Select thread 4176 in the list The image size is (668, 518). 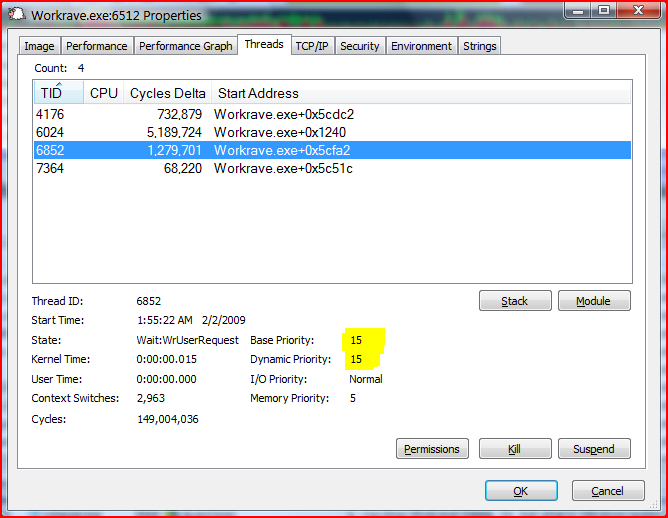(x=50, y=114)
